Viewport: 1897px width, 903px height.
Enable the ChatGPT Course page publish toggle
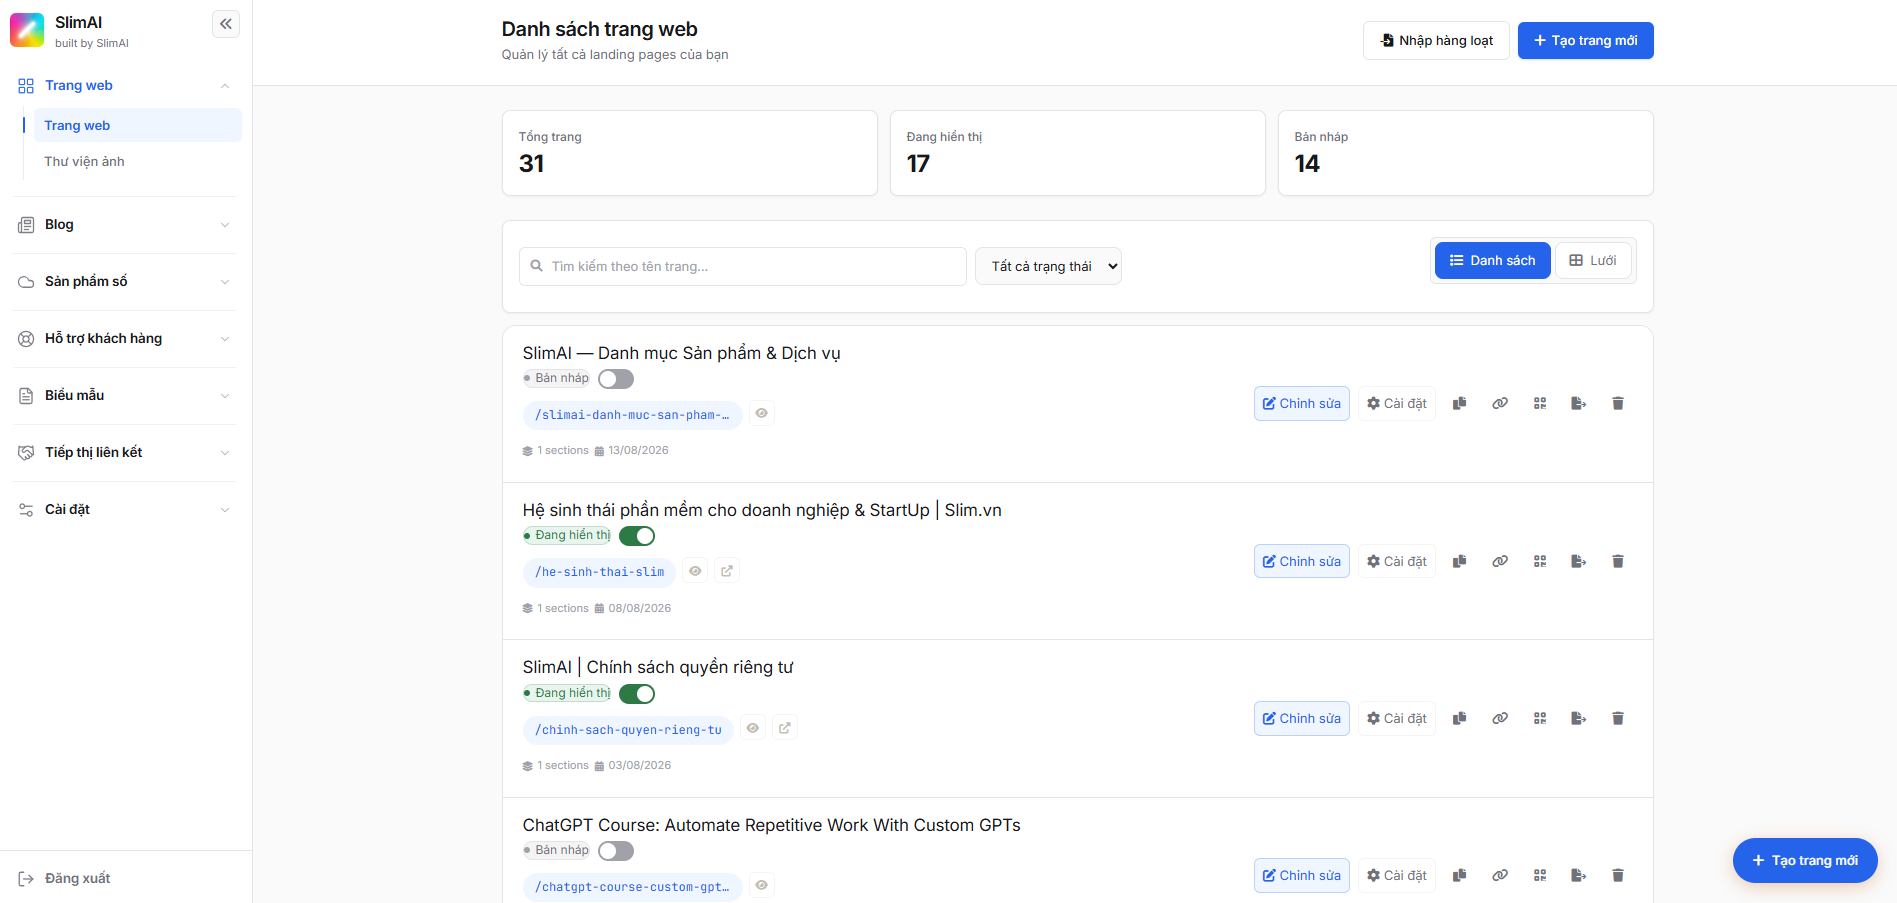(x=616, y=851)
